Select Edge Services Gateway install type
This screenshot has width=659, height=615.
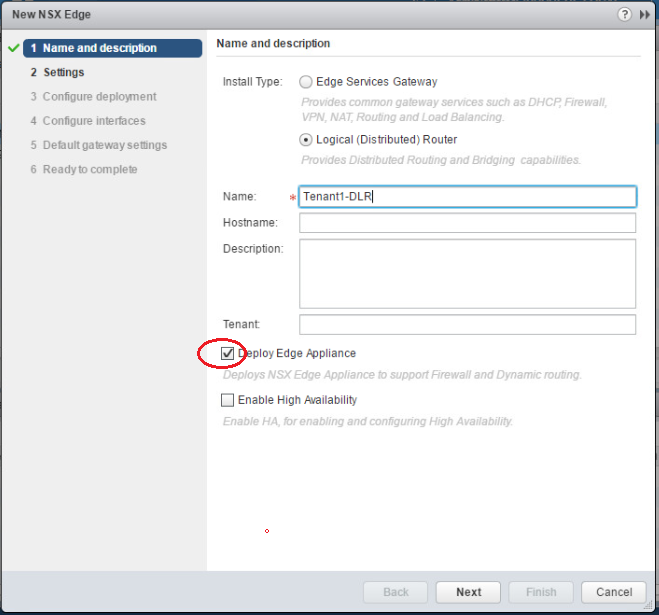click(x=306, y=82)
